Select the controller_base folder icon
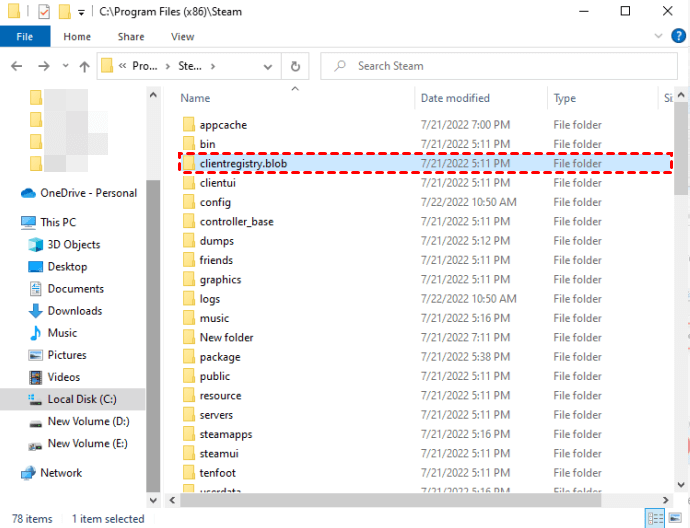This screenshot has height=528, width=690. pos(189,221)
